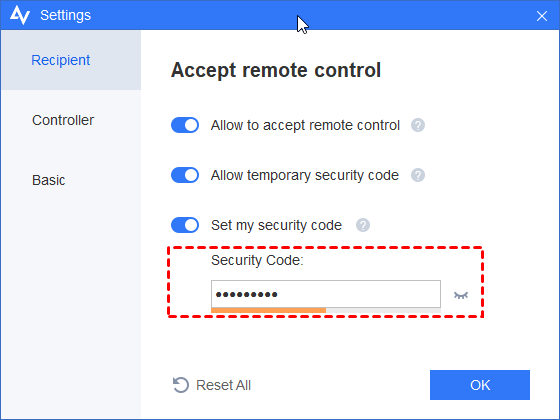Click question mark beside Set my security code
Image resolution: width=560 pixels, height=420 pixels.
pyautogui.click(x=362, y=225)
